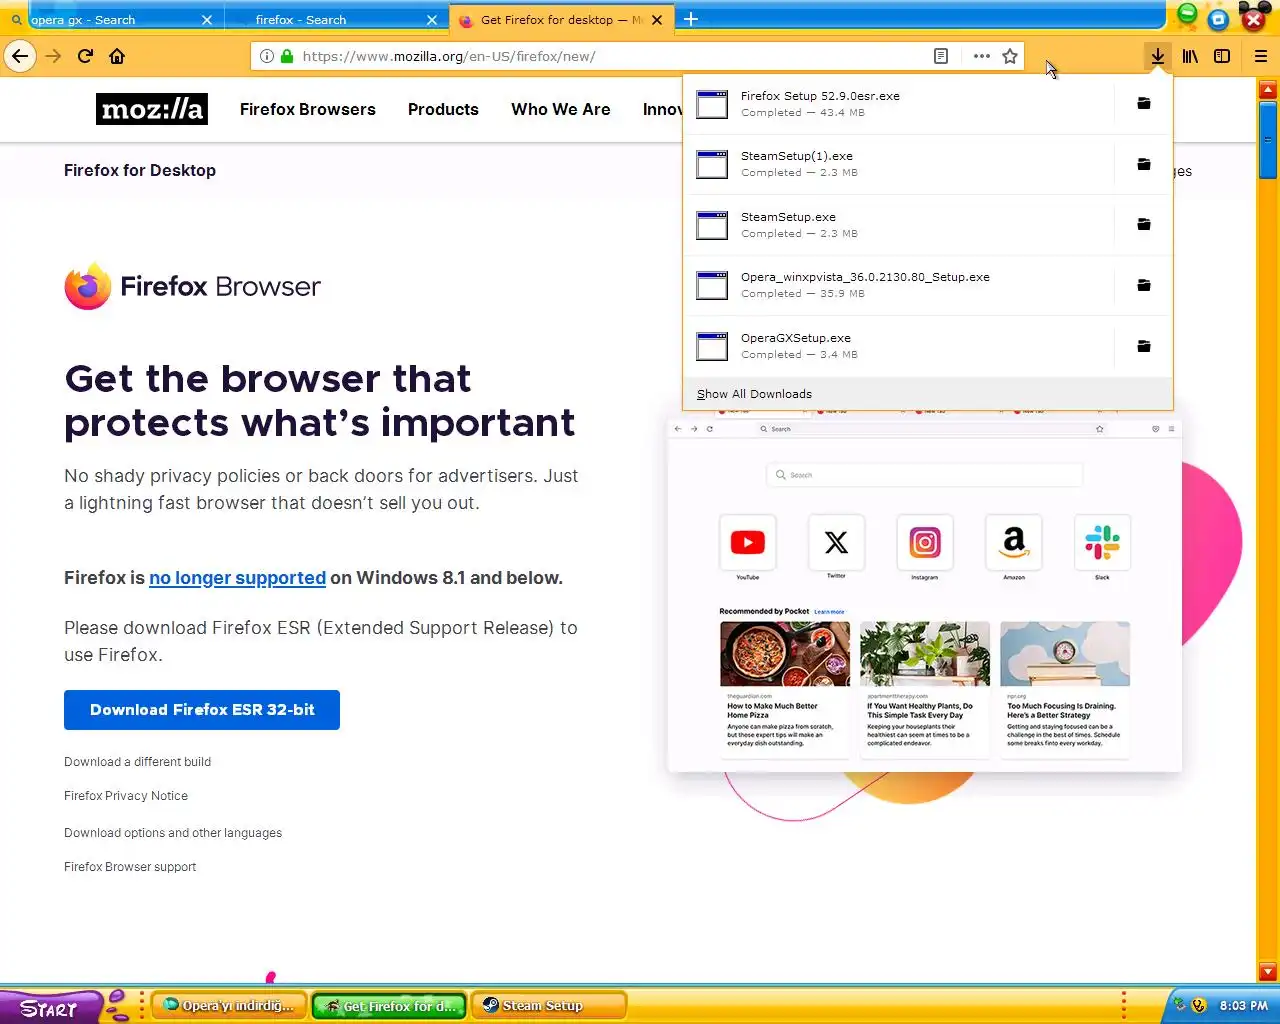Screen dimensions: 1280x1024
Task: Go back with the Back arrow button
Action: pyautogui.click(x=20, y=56)
